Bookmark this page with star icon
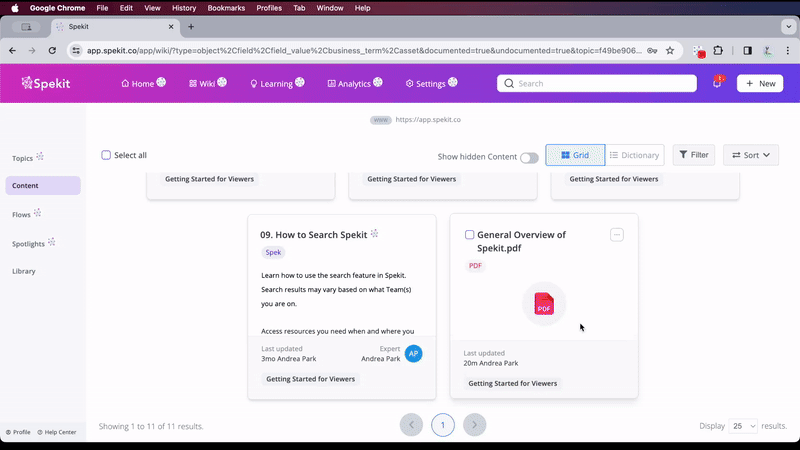 click(670, 51)
